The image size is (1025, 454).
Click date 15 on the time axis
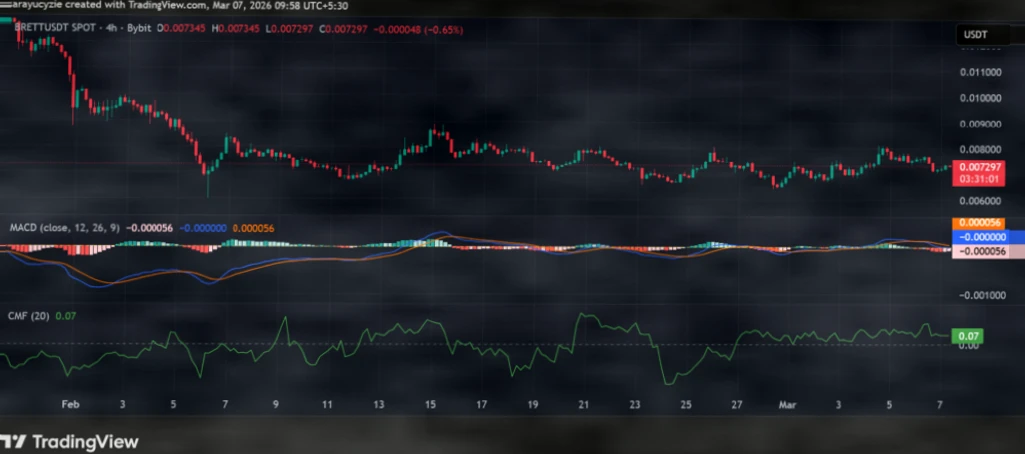(x=430, y=405)
